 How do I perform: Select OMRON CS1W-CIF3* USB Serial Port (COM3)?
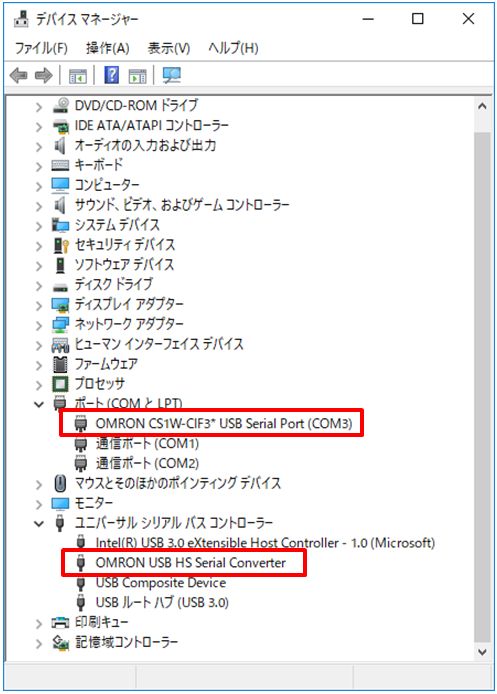pyautogui.click(x=223, y=424)
